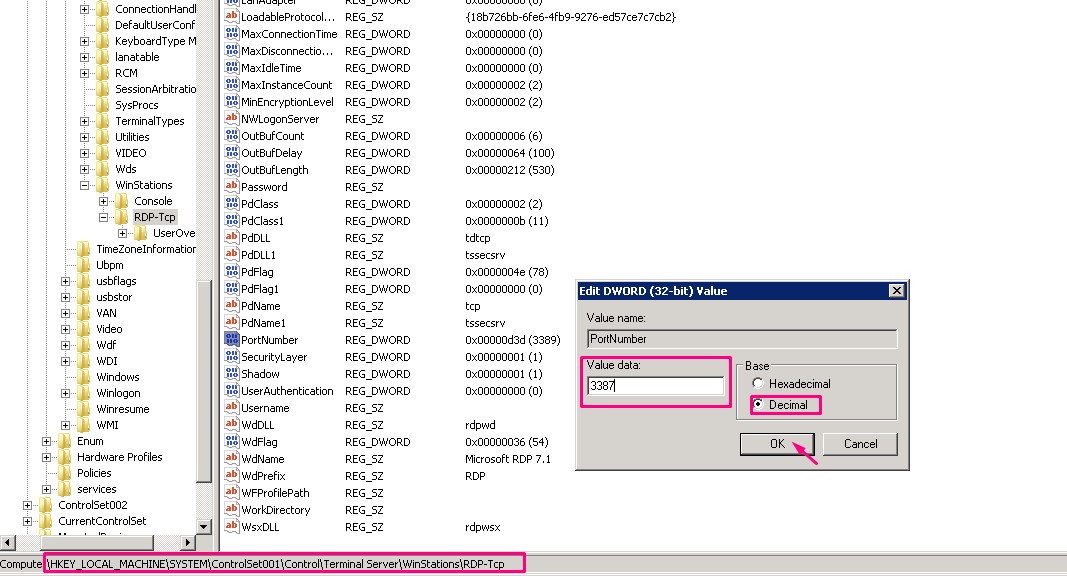Click the WorkDirectory string icon
The width and height of the screenshot is (1067, 576).
(x=231, y=509)
